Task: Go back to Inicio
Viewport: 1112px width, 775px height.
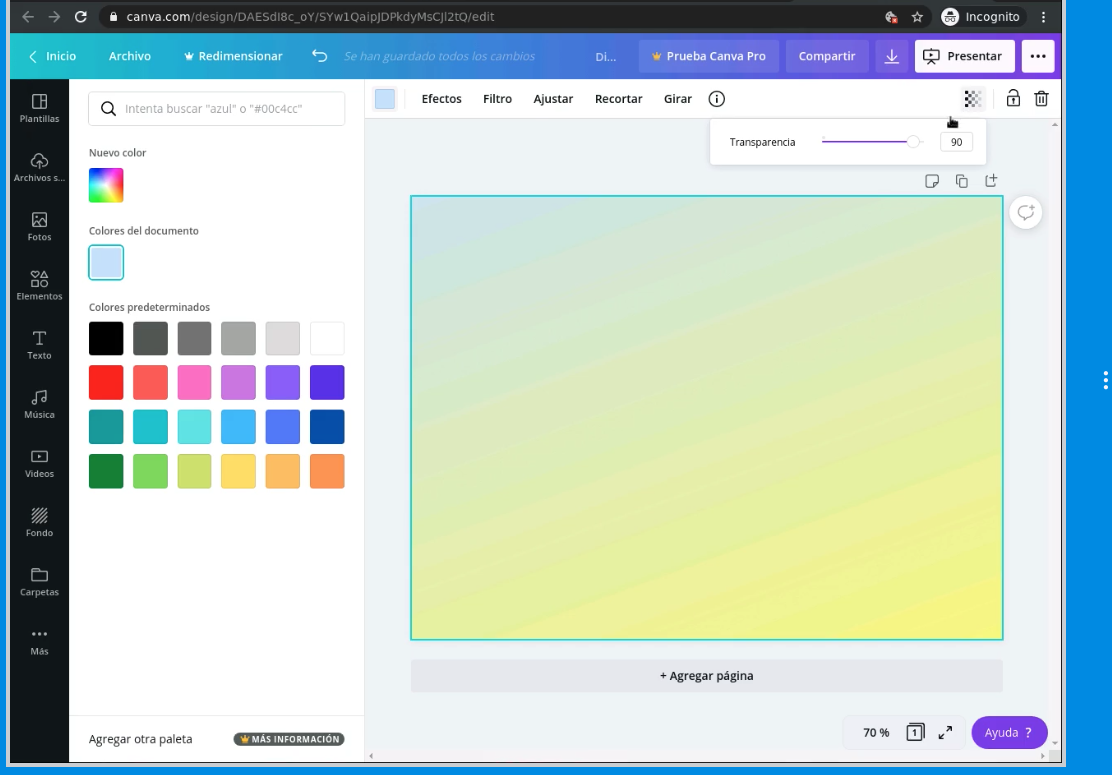Action: pos(52,56)
